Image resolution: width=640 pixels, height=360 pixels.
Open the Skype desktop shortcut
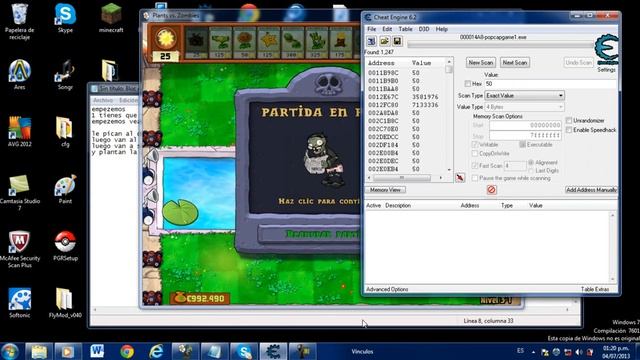pyautogui.click(x=65, y=18)
